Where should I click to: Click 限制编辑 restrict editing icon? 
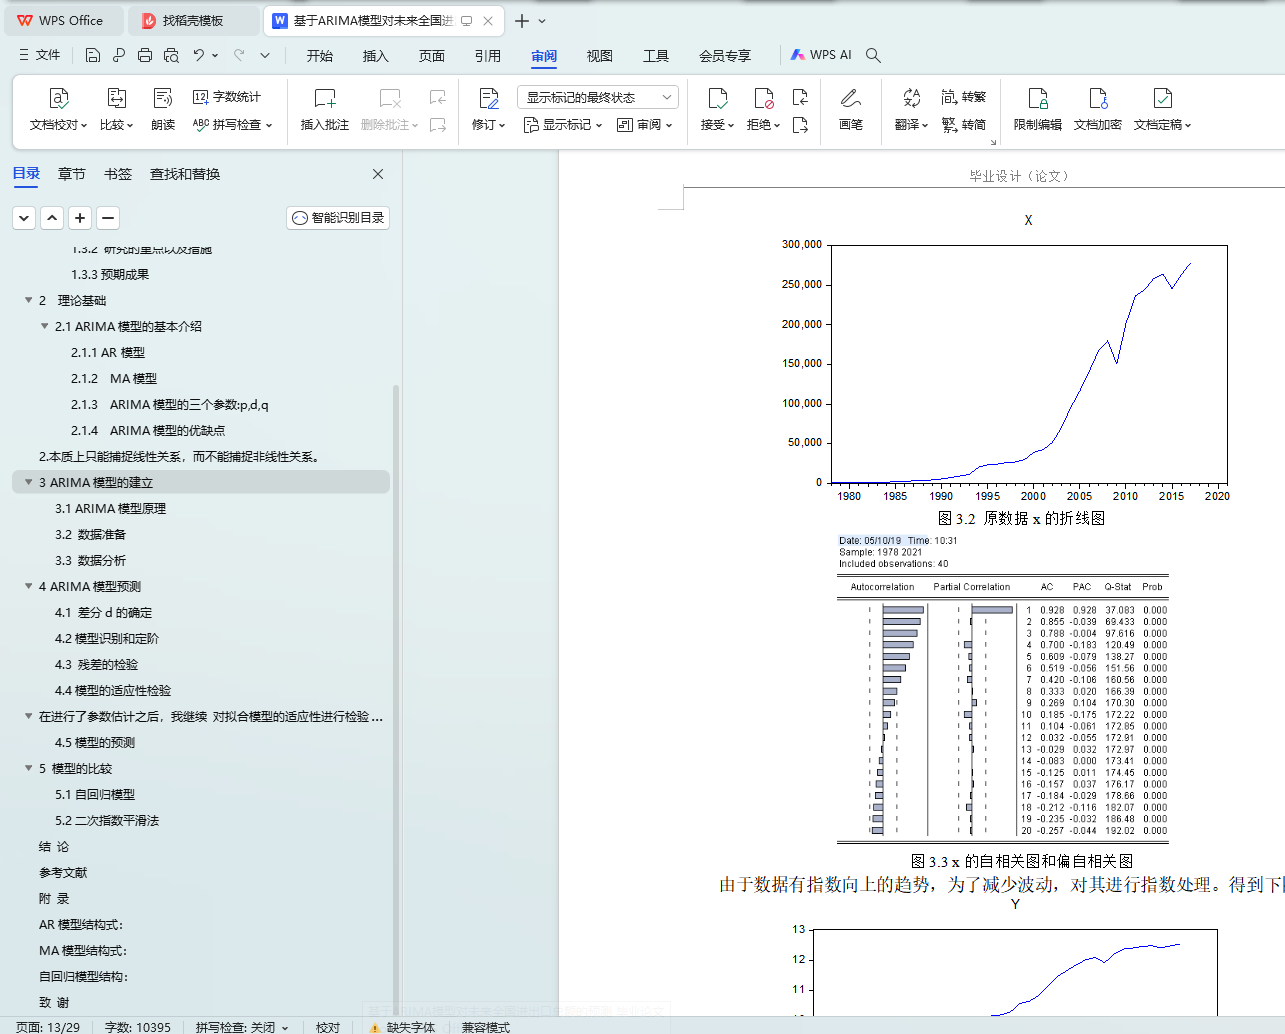click(1038, 98)
